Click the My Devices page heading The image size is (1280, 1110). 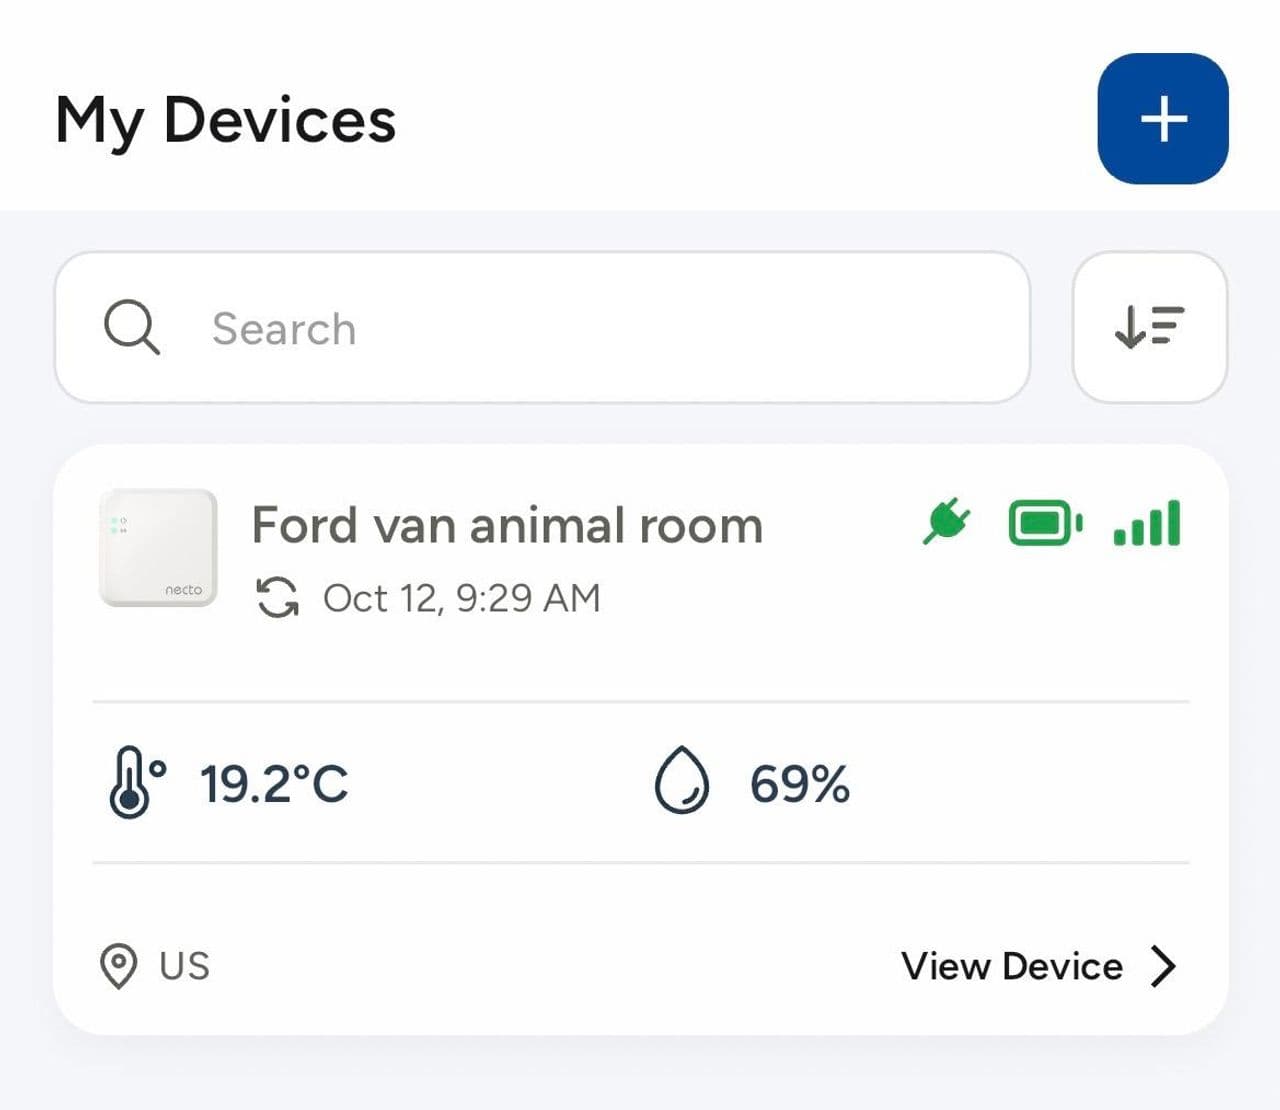pyautogui.click(x=226, y=120)
